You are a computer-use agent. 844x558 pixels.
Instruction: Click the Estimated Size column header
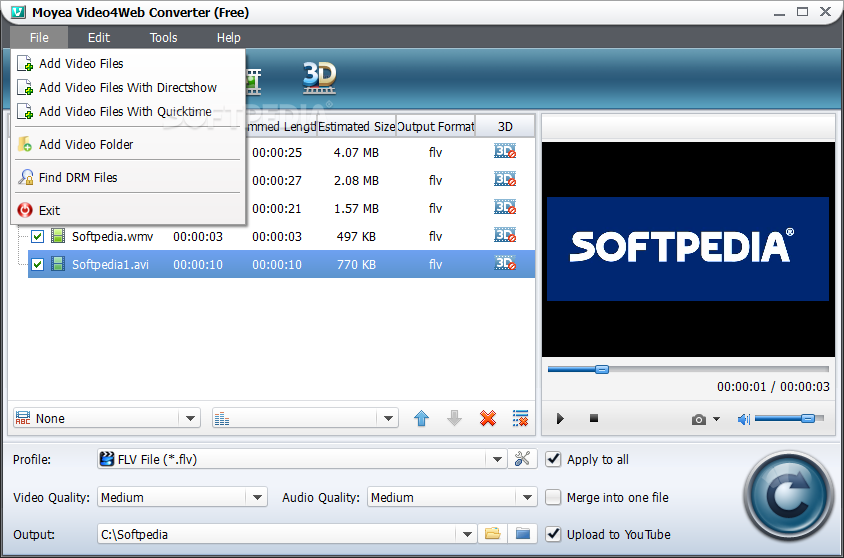point(356,126)
